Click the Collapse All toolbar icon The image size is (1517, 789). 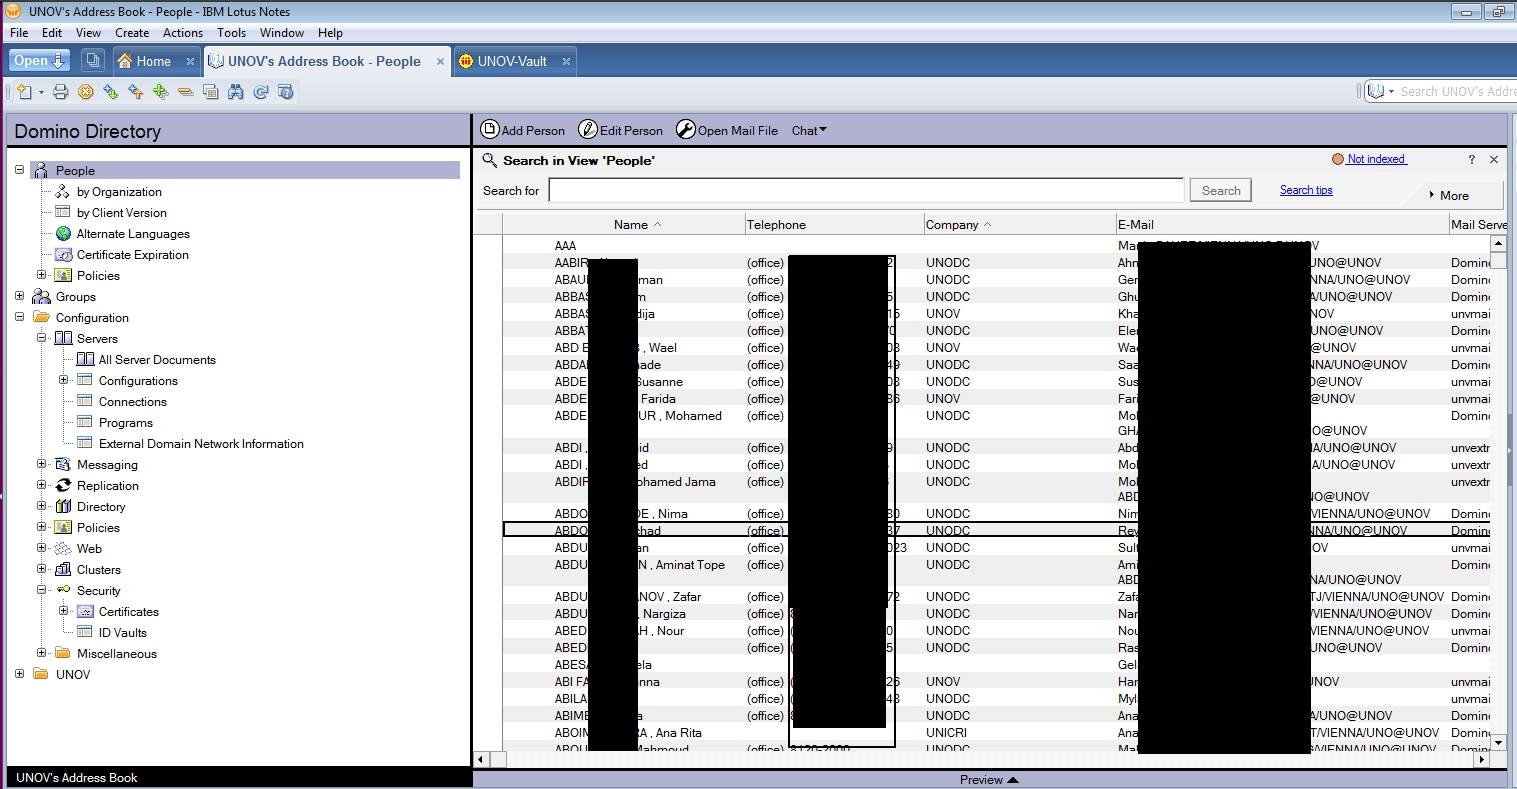click(185, 92)
